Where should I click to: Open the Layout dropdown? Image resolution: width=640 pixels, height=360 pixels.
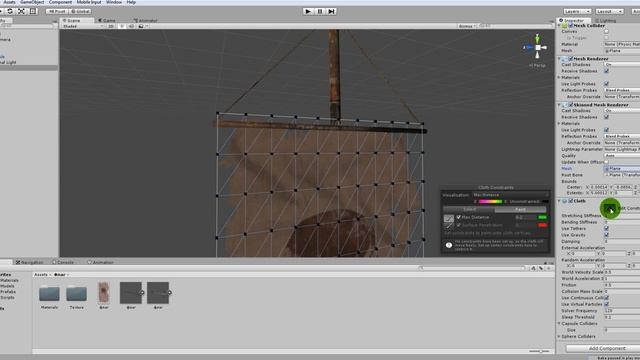[609, 11]
